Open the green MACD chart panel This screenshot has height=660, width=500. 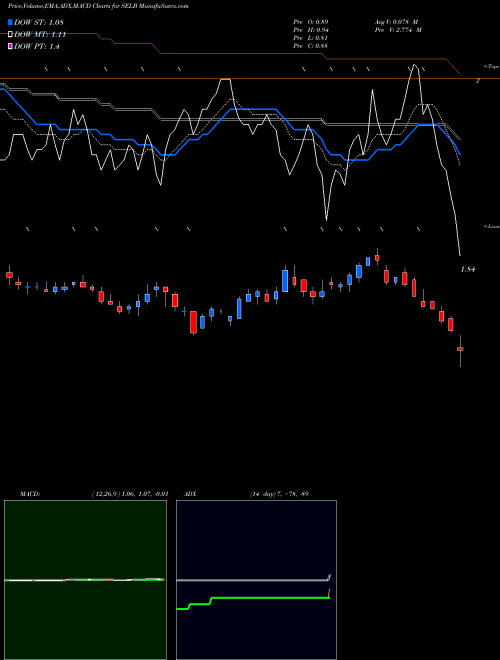point(85,580)
